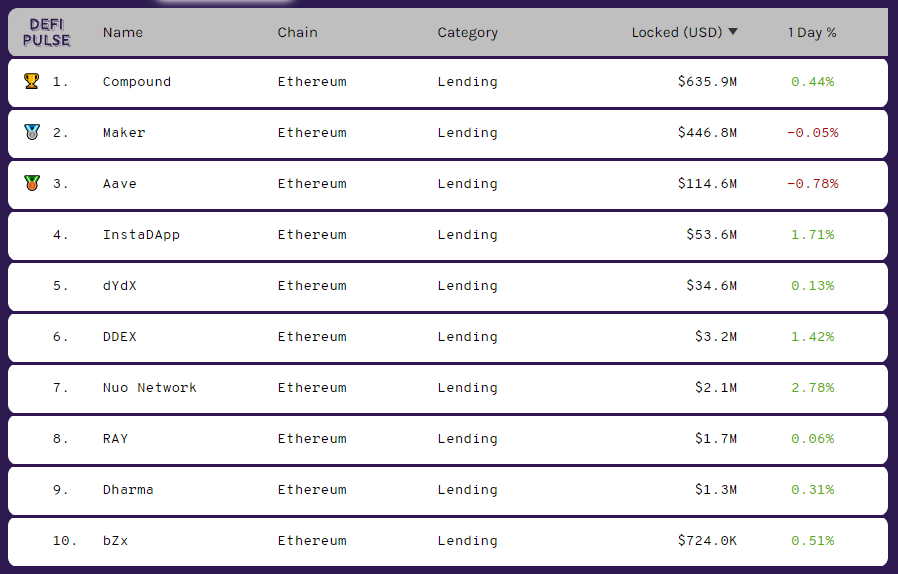Sort by the Category column header

pos(467,32)
